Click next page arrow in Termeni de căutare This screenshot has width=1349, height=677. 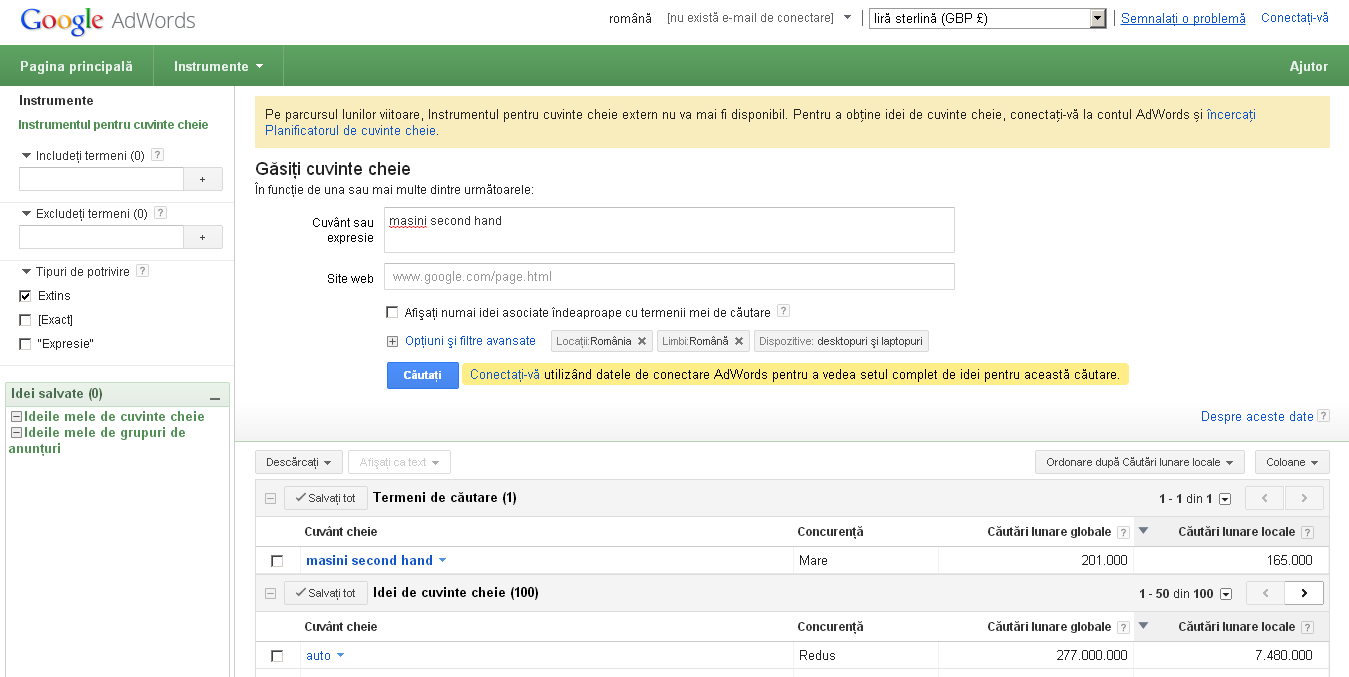(1304, 498)
